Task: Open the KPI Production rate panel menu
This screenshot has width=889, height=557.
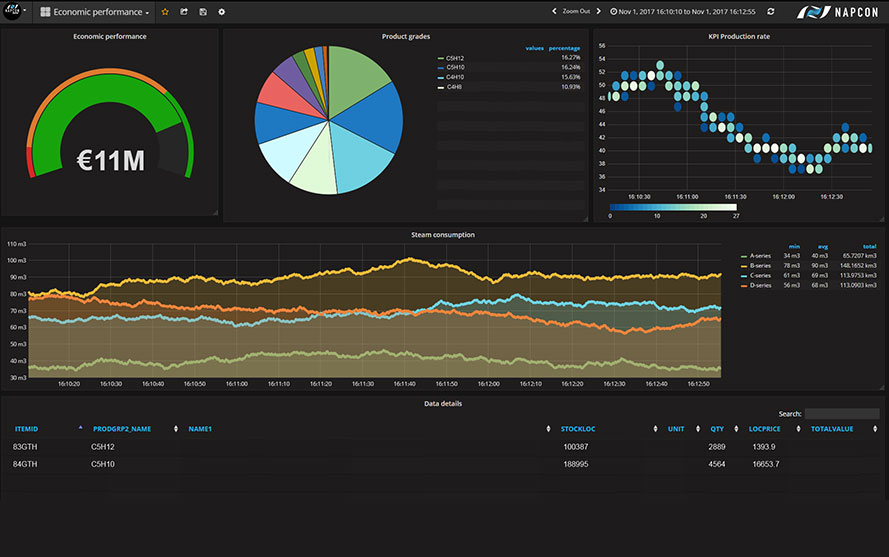Action: coord(738,36)
